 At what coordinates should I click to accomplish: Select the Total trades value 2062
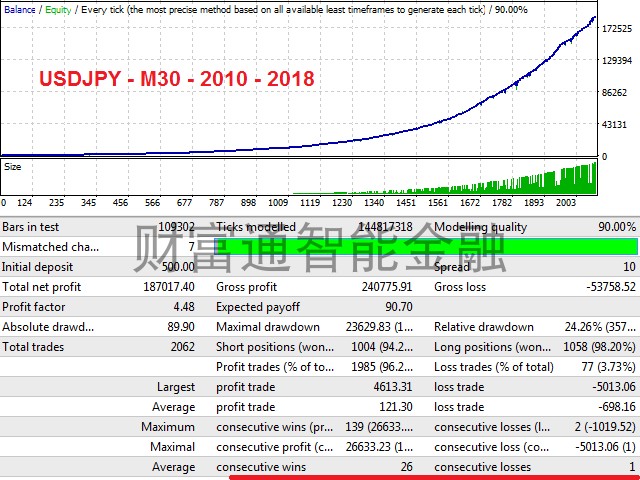point(182,347)
